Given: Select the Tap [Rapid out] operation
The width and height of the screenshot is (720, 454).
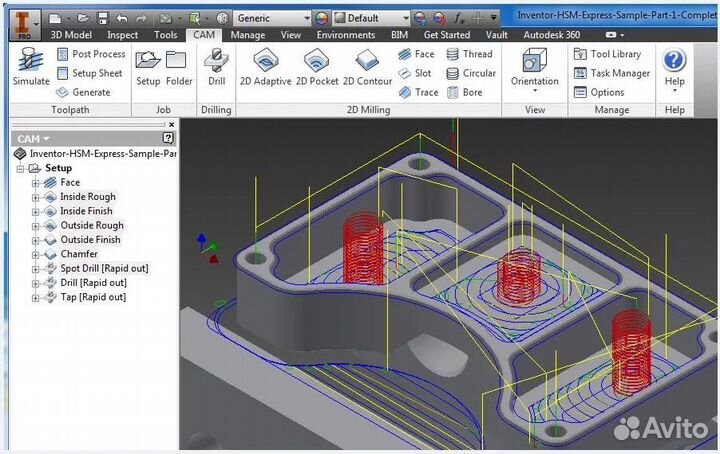Looking at the screenshot, I should pos(93,297).
